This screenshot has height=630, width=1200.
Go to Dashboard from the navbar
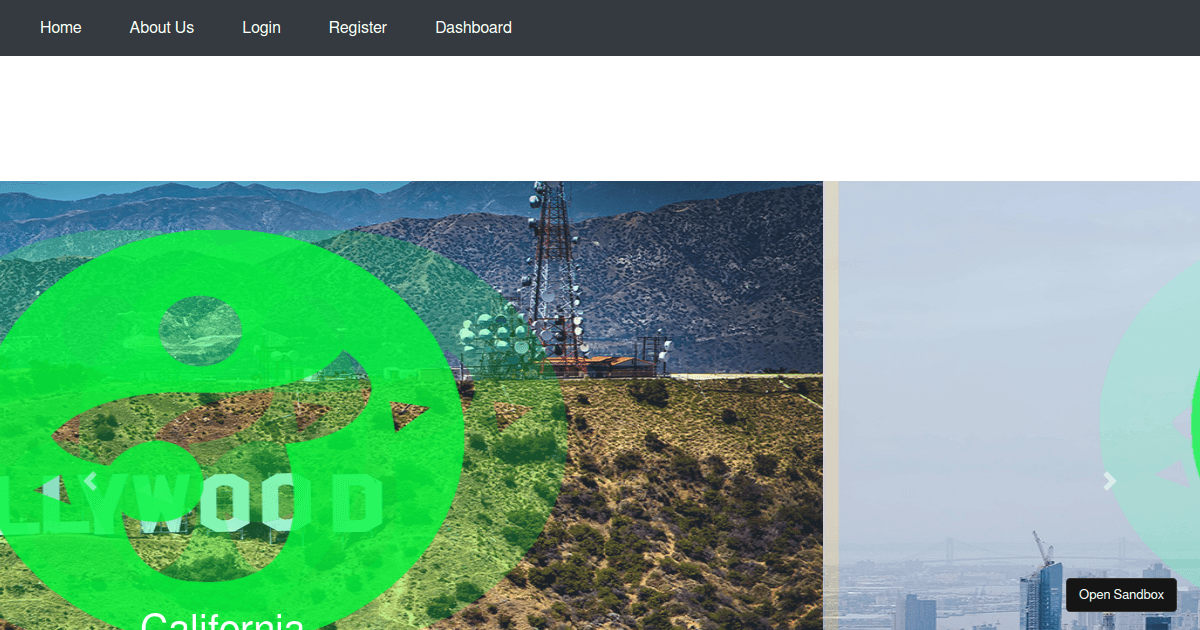(x=473, y=27)
